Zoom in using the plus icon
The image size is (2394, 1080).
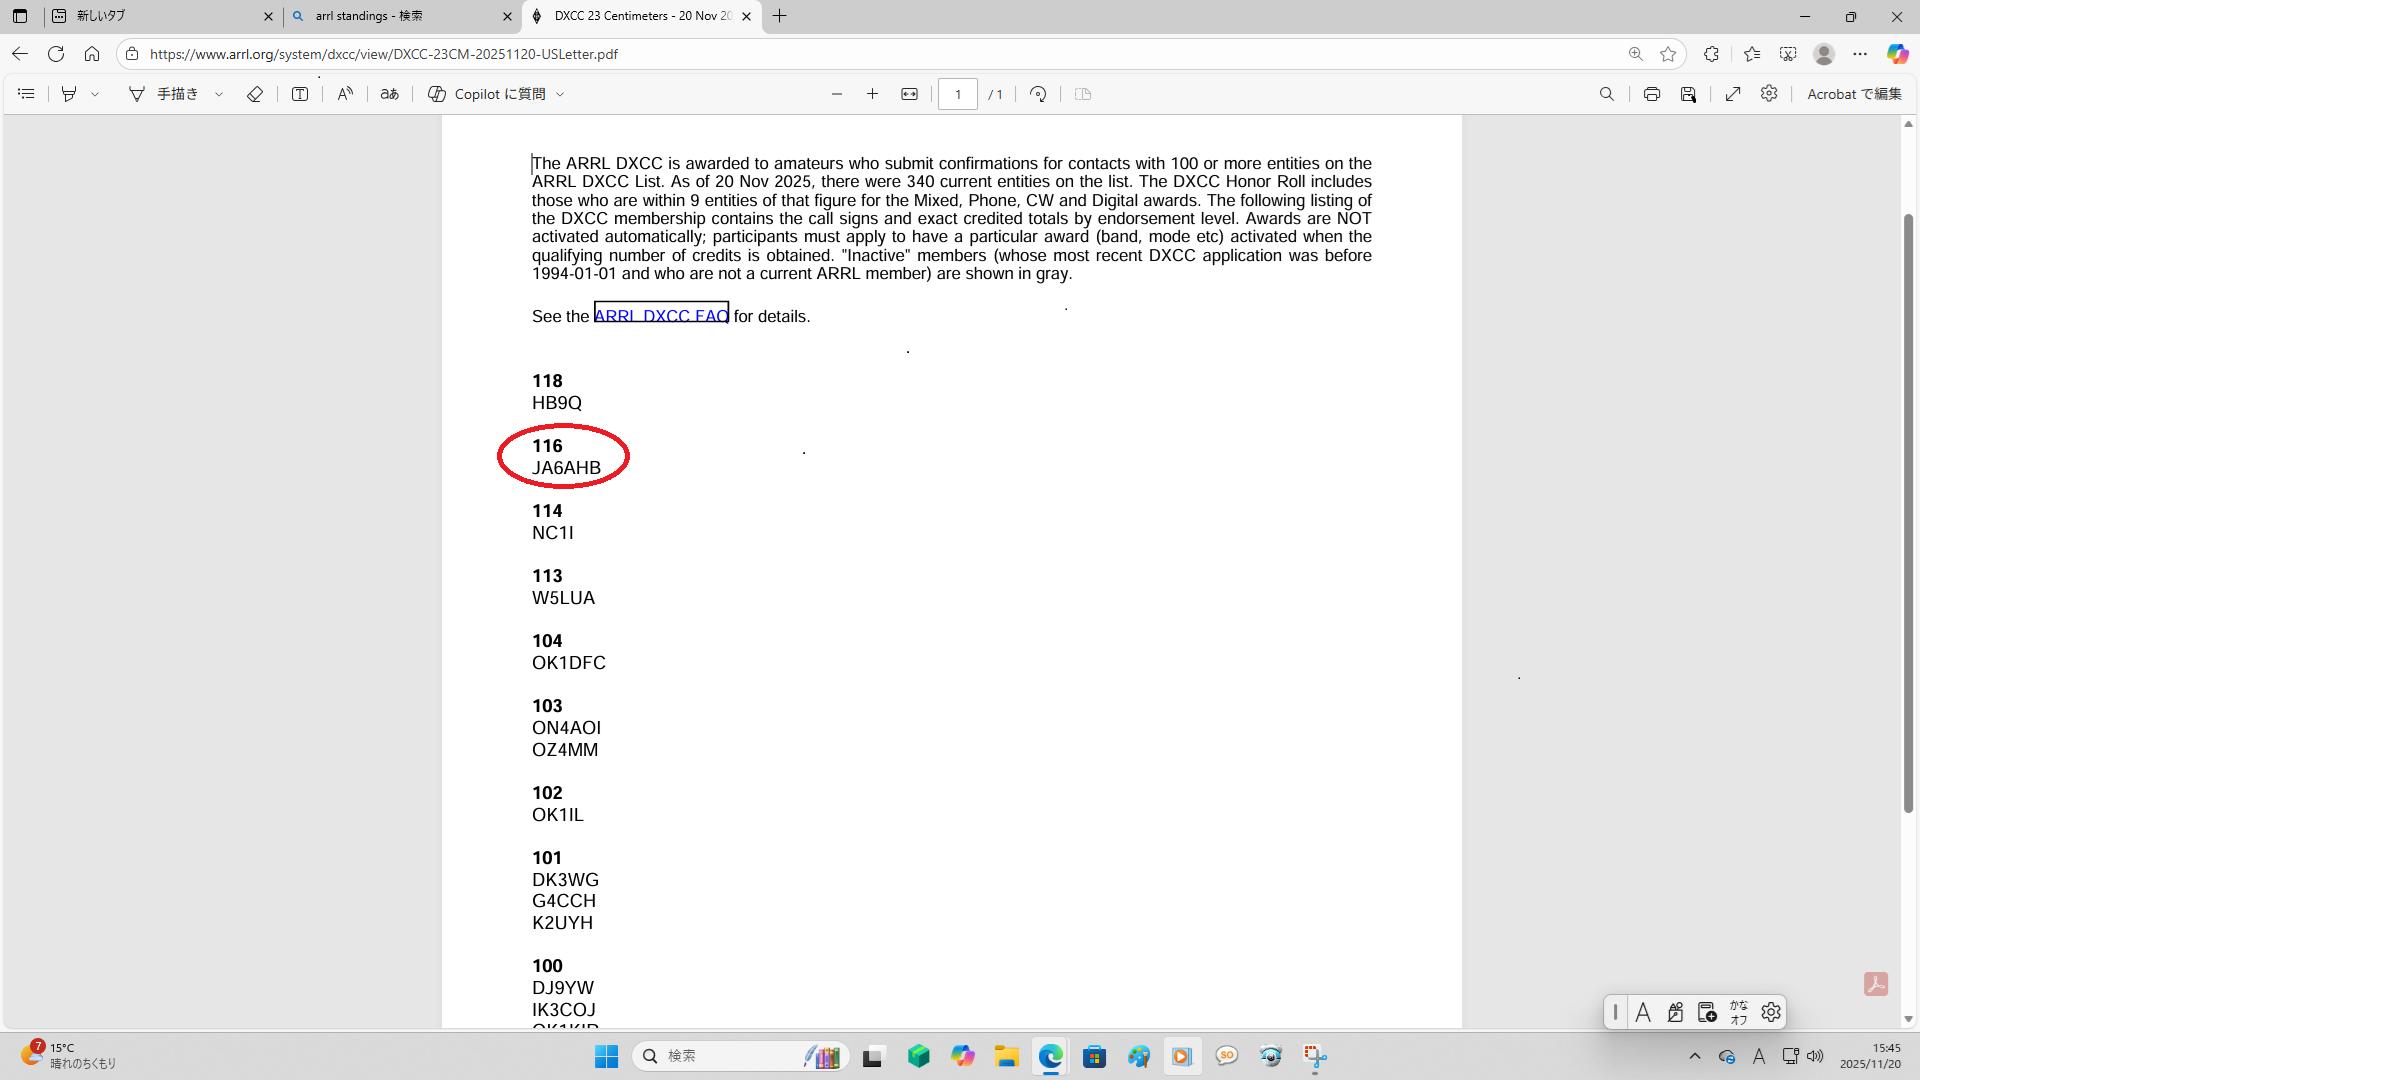pyautogui.click(x=872, y=94)
